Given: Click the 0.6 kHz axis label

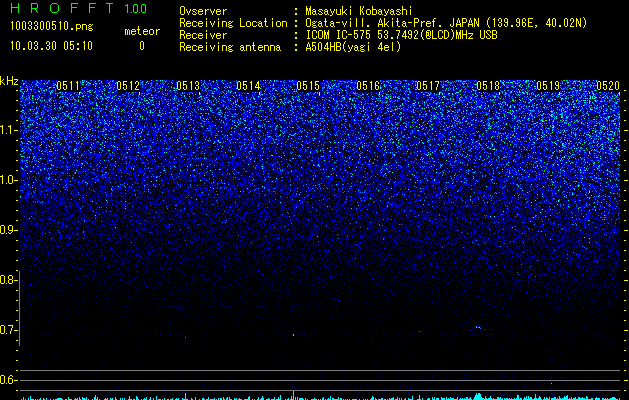Looking at the screenshot, I should [x=9, y=380].
